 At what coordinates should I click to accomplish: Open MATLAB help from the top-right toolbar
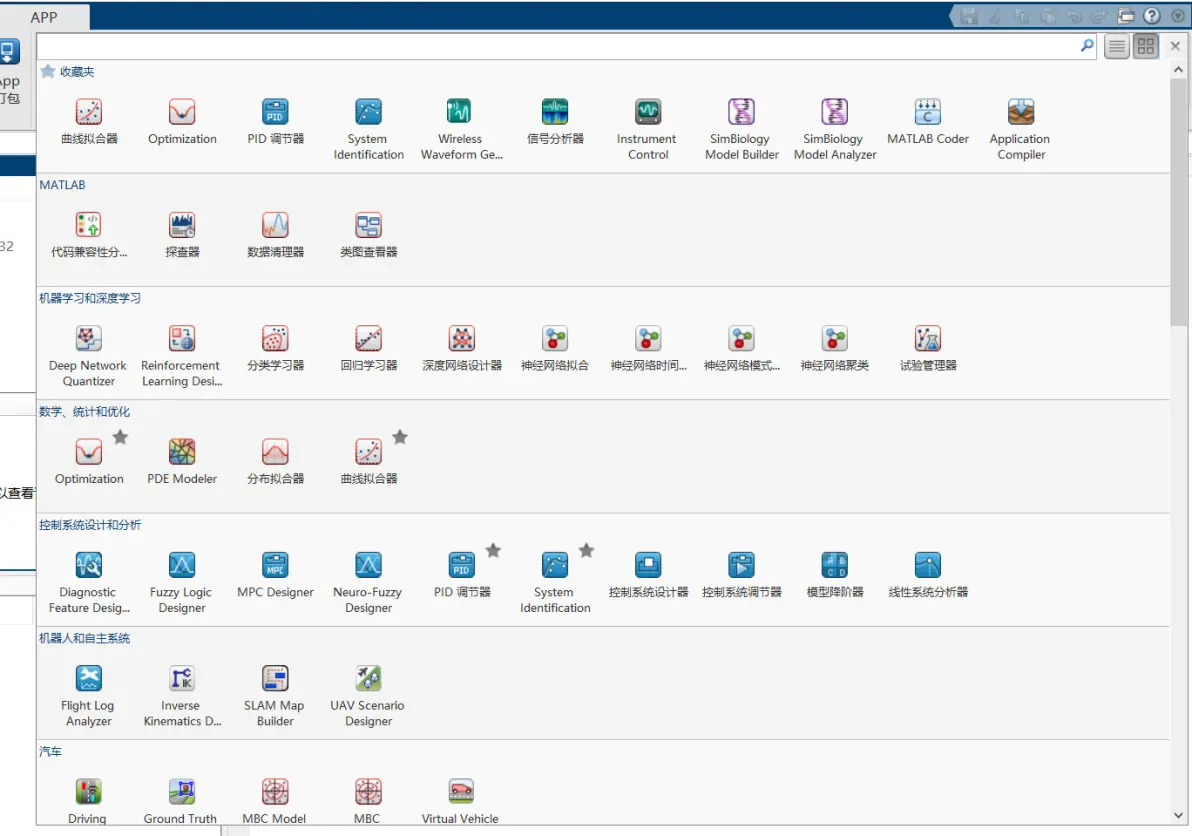click(1152, 16)
